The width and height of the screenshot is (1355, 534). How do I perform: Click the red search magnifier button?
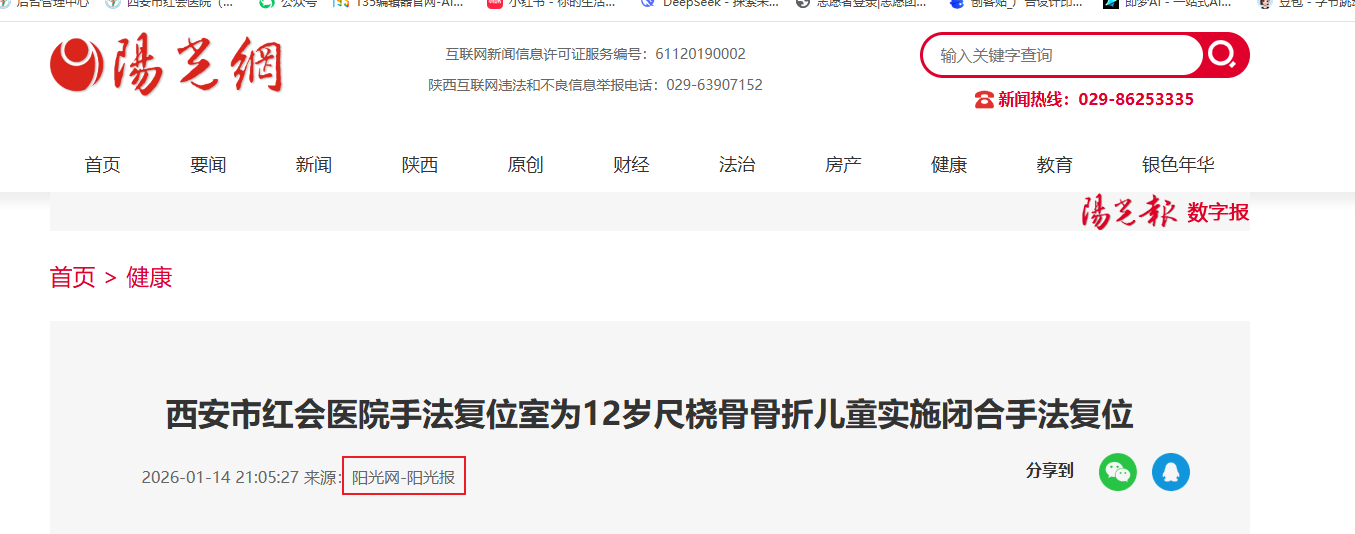[1222, 55]
